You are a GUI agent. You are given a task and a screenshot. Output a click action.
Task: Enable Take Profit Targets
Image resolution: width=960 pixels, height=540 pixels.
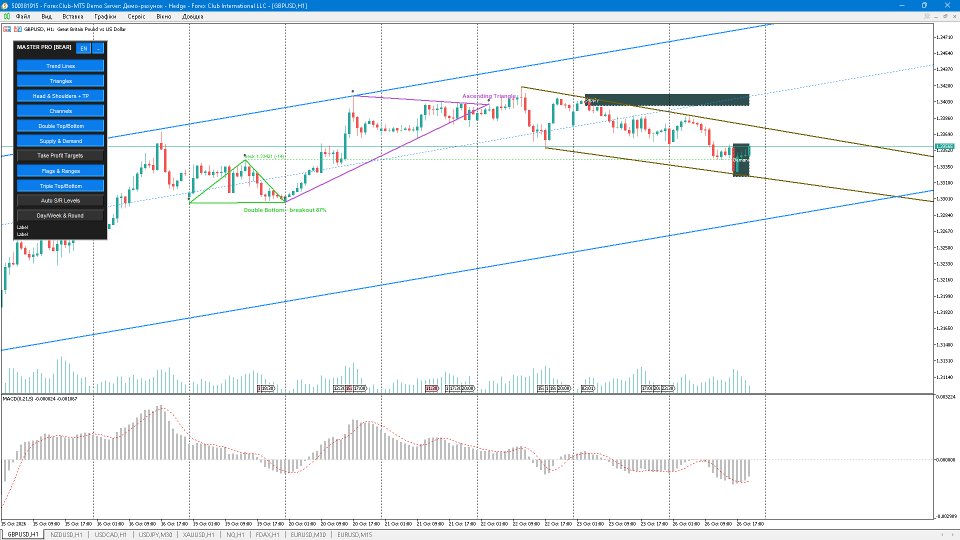point(61,156)
